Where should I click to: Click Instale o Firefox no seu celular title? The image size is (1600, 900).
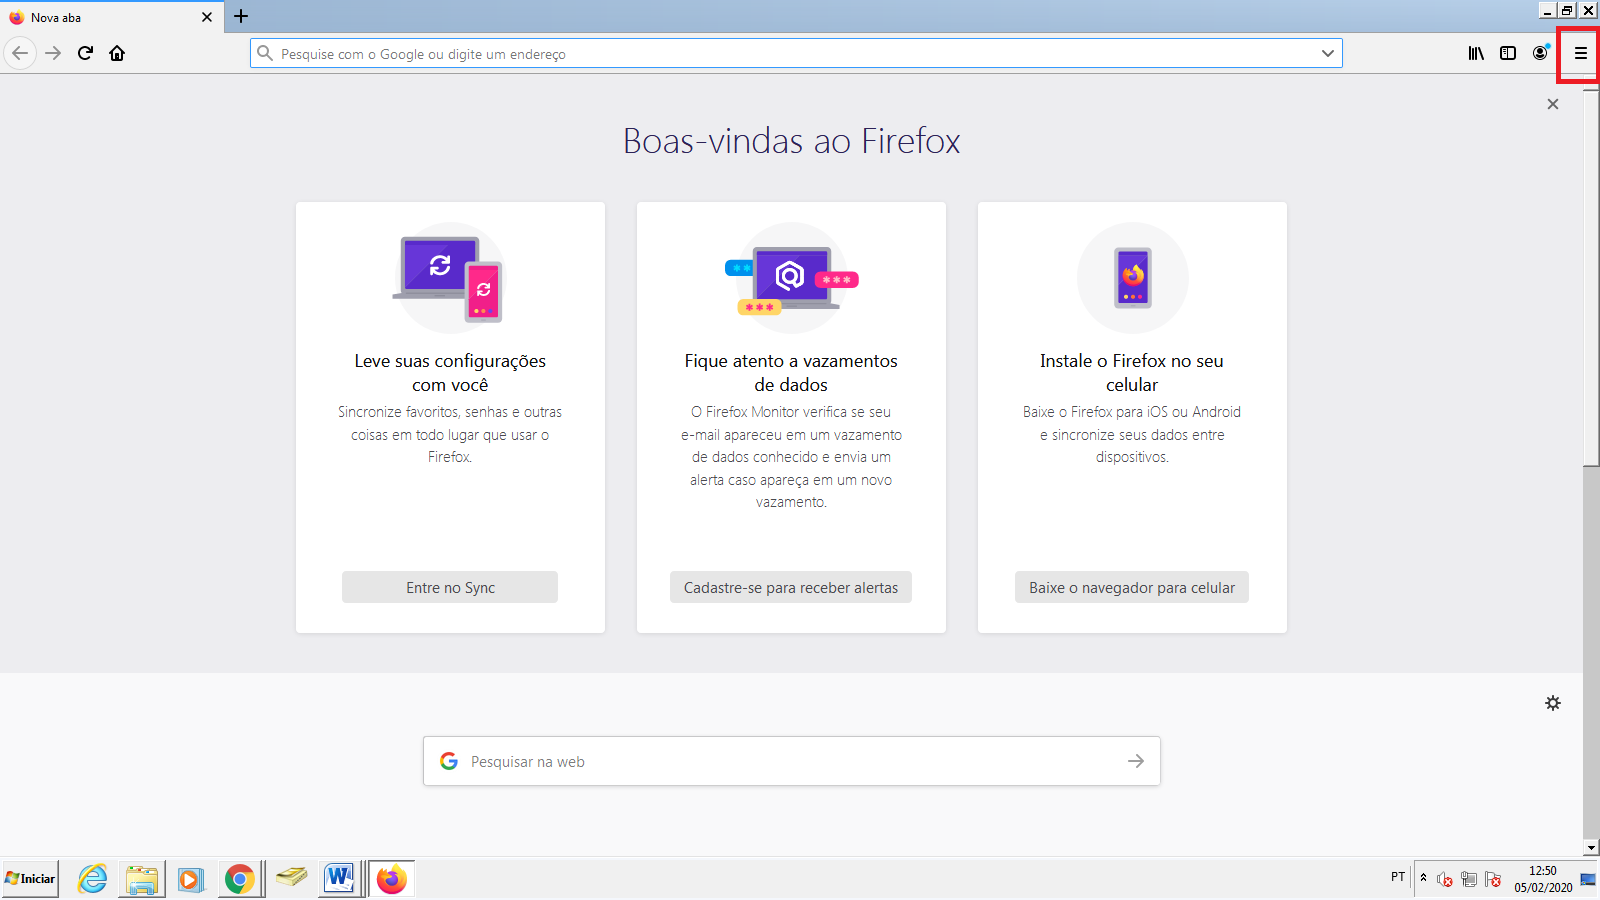point(1132,373)
